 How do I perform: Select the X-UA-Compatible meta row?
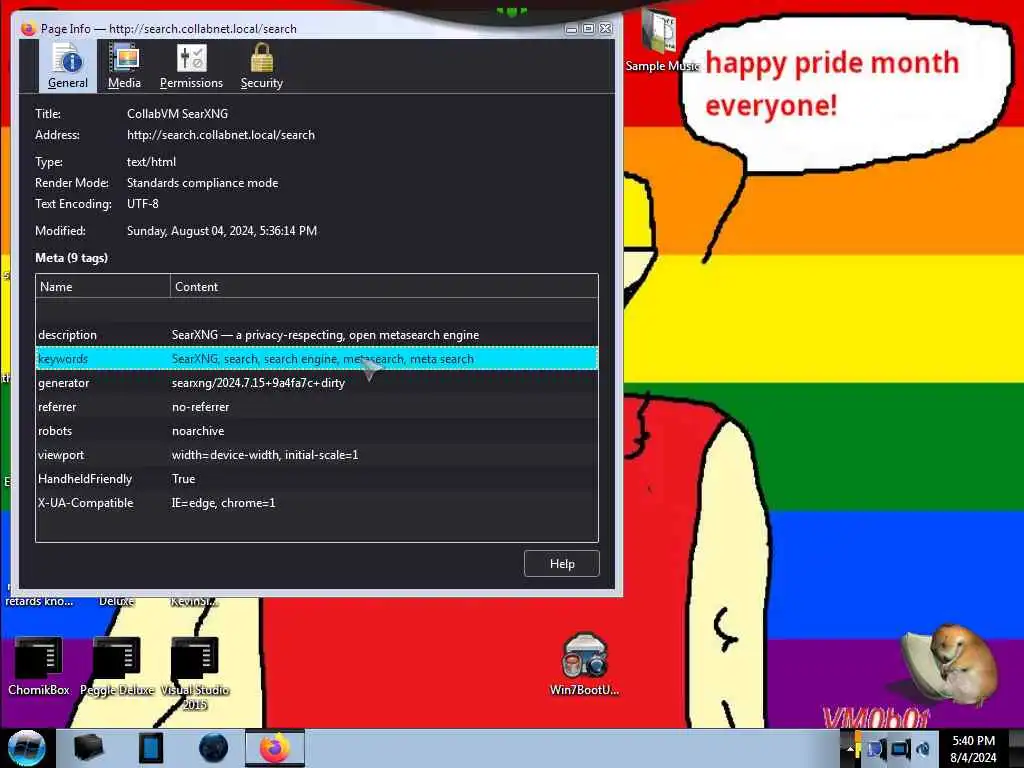click(x=317, y=503)
